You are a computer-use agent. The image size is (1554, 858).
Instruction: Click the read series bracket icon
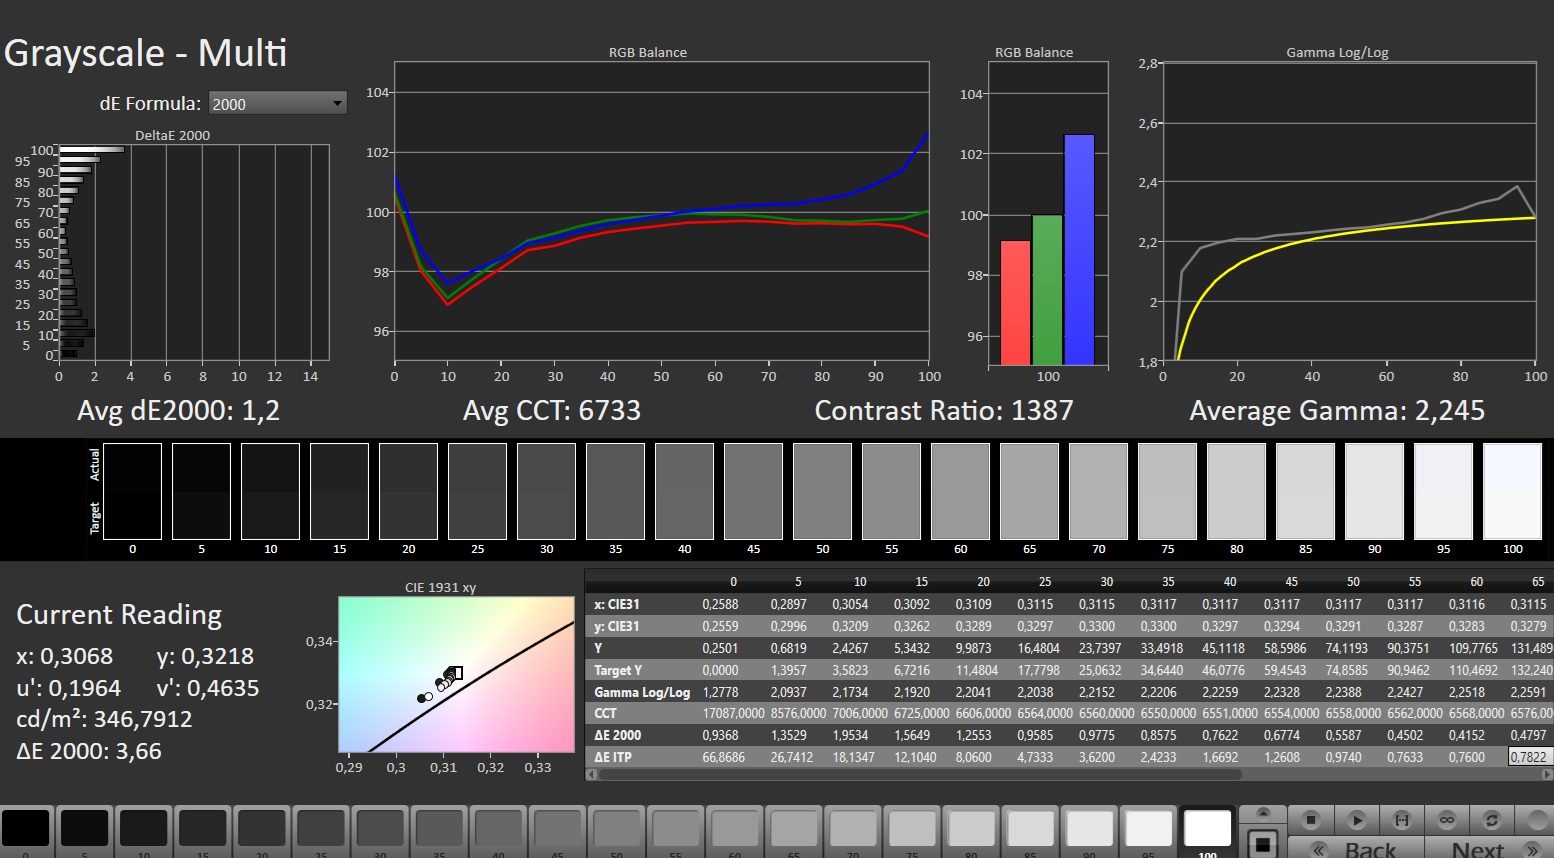tap(1402, 820)
